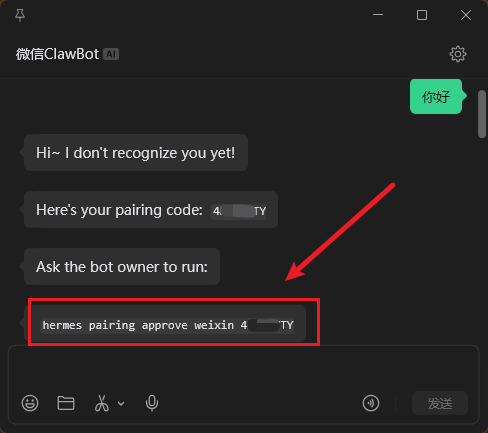This screenshot has width=488, height=433.
Task: Click the "Ask the bot owner to run:" message
Action: (122, 266)
